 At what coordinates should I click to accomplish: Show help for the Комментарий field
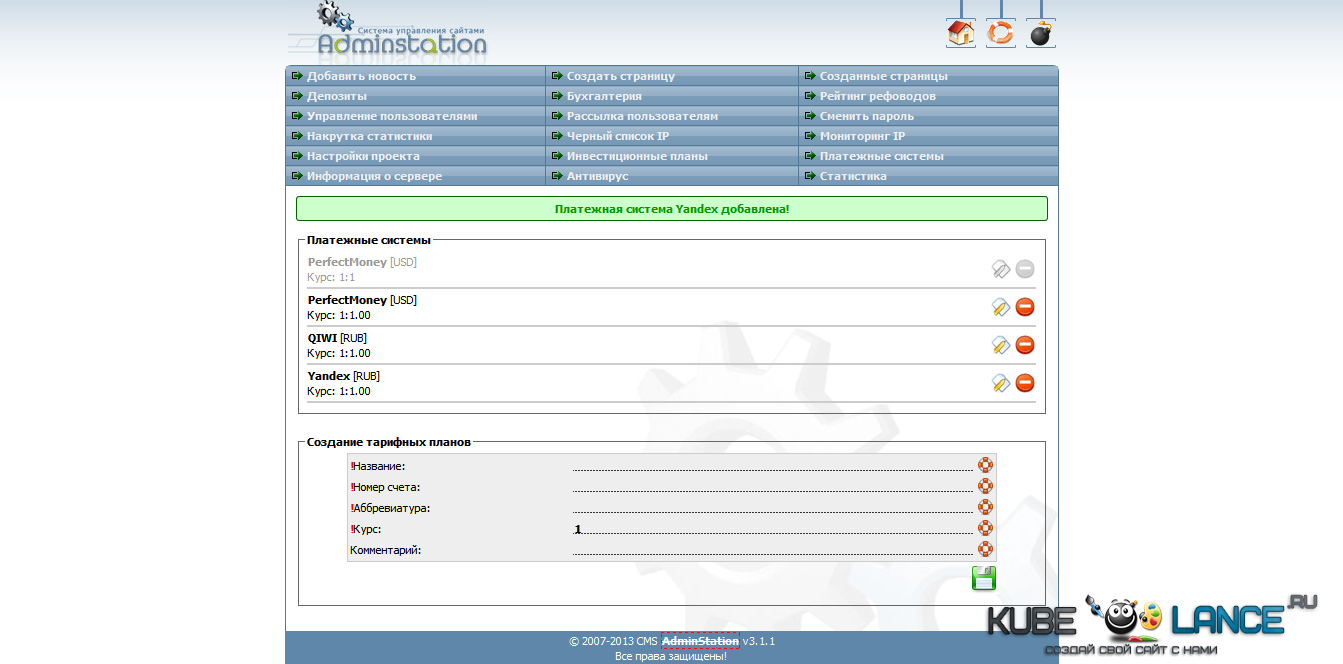pos(985,549)
